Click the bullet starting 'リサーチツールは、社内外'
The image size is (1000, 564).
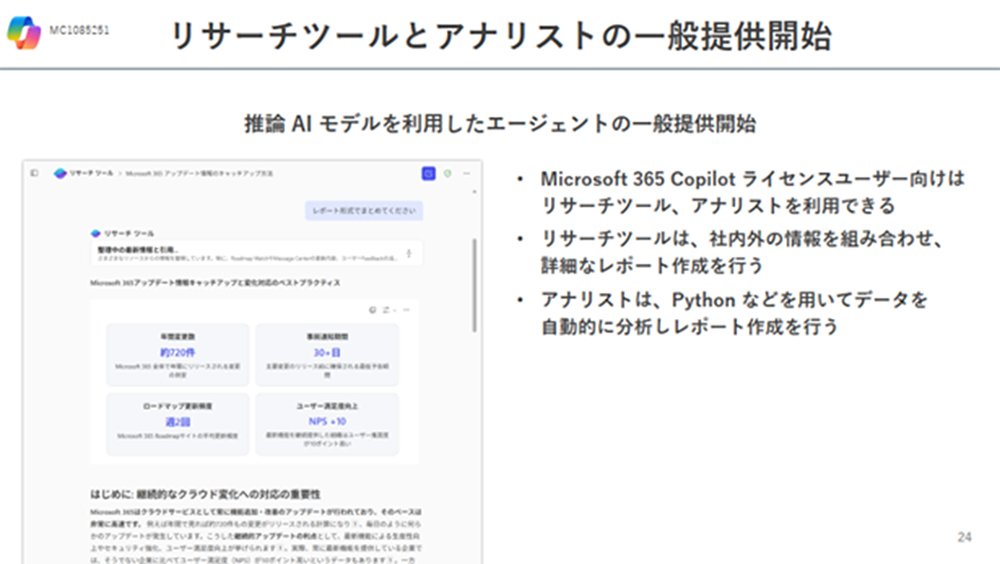(x=742, y=251)
